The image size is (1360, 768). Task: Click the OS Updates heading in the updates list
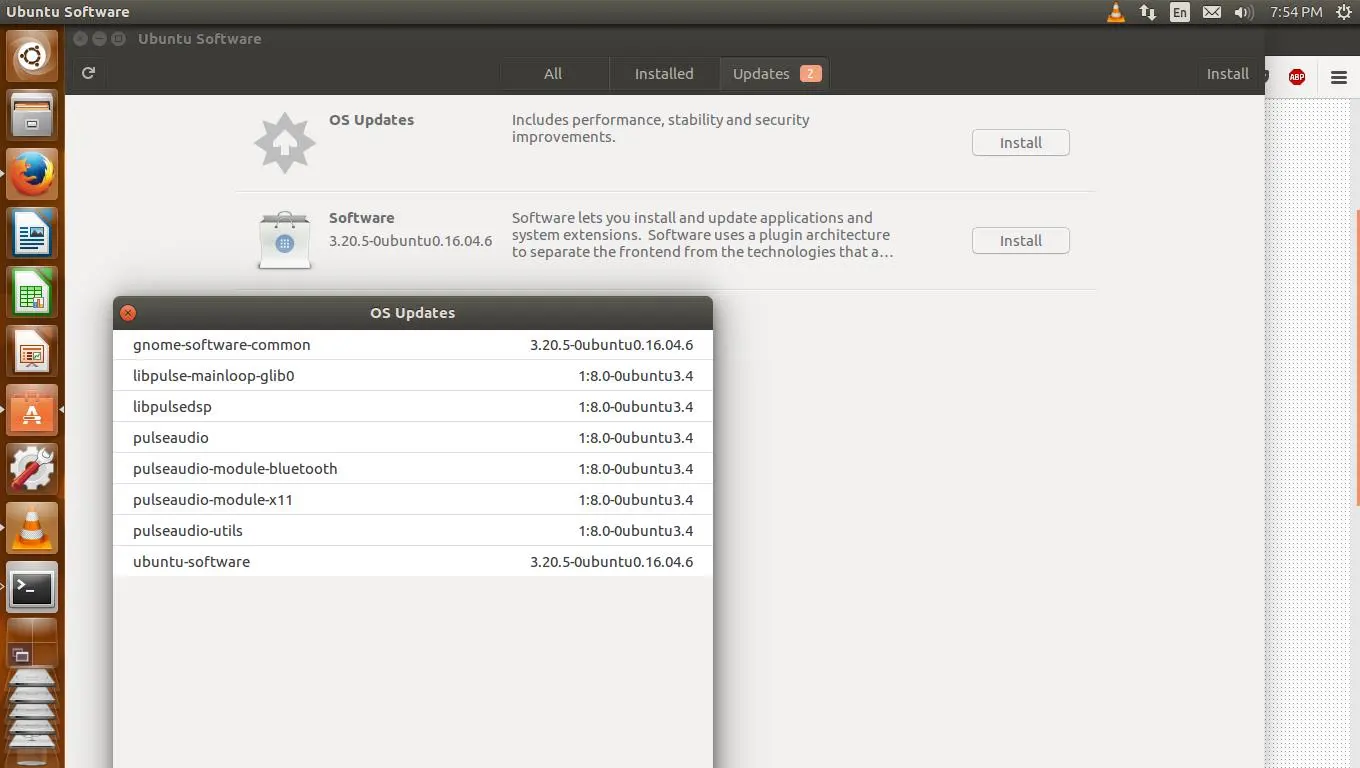[371, 120]
